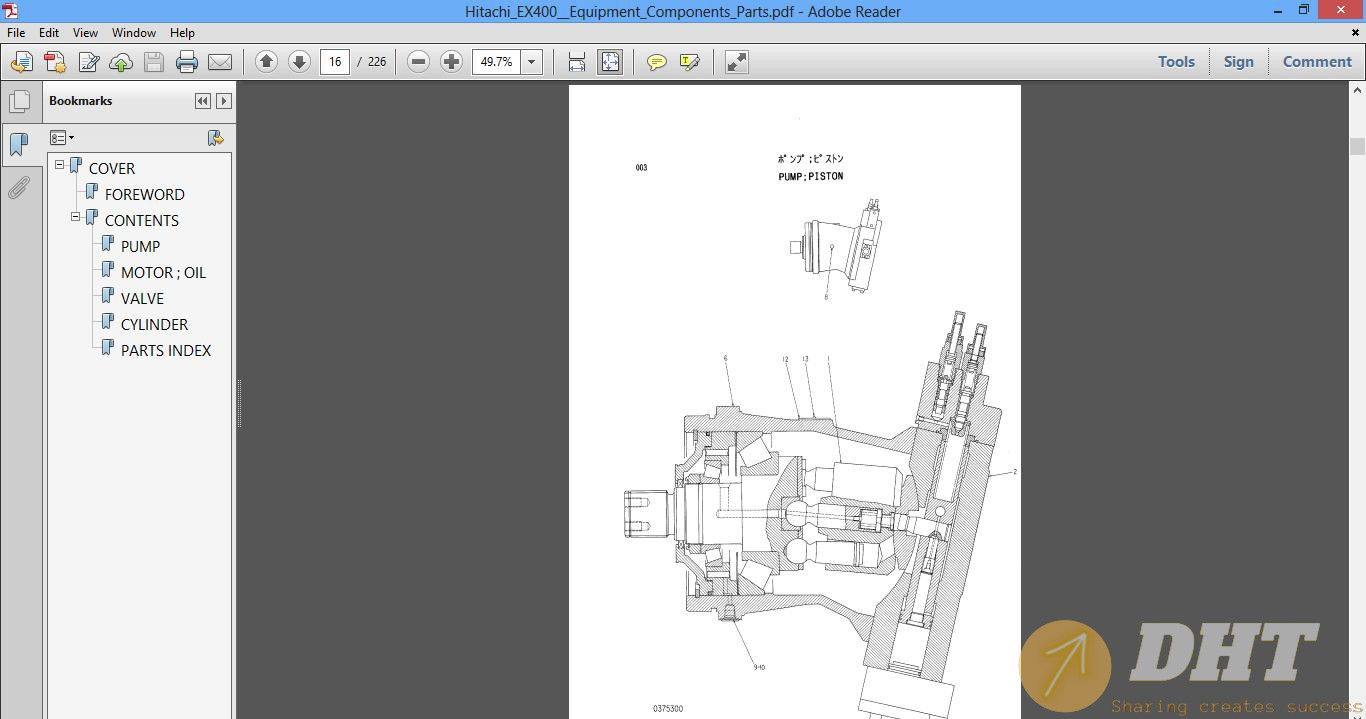This screenshot has width=1366, height=719.
Task: Zoom in with the plus button
Action: (452, 62)
